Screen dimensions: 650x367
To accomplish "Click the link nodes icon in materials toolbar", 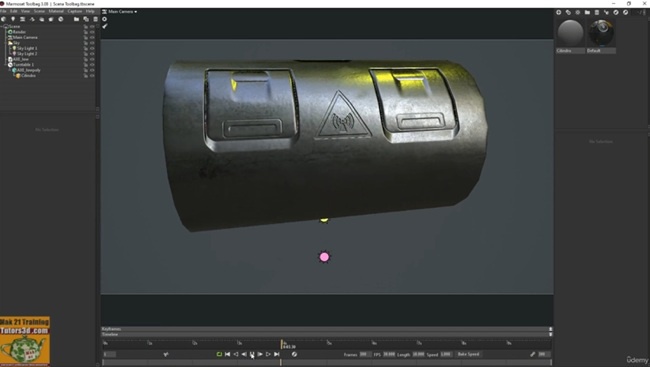I will 606,12.
